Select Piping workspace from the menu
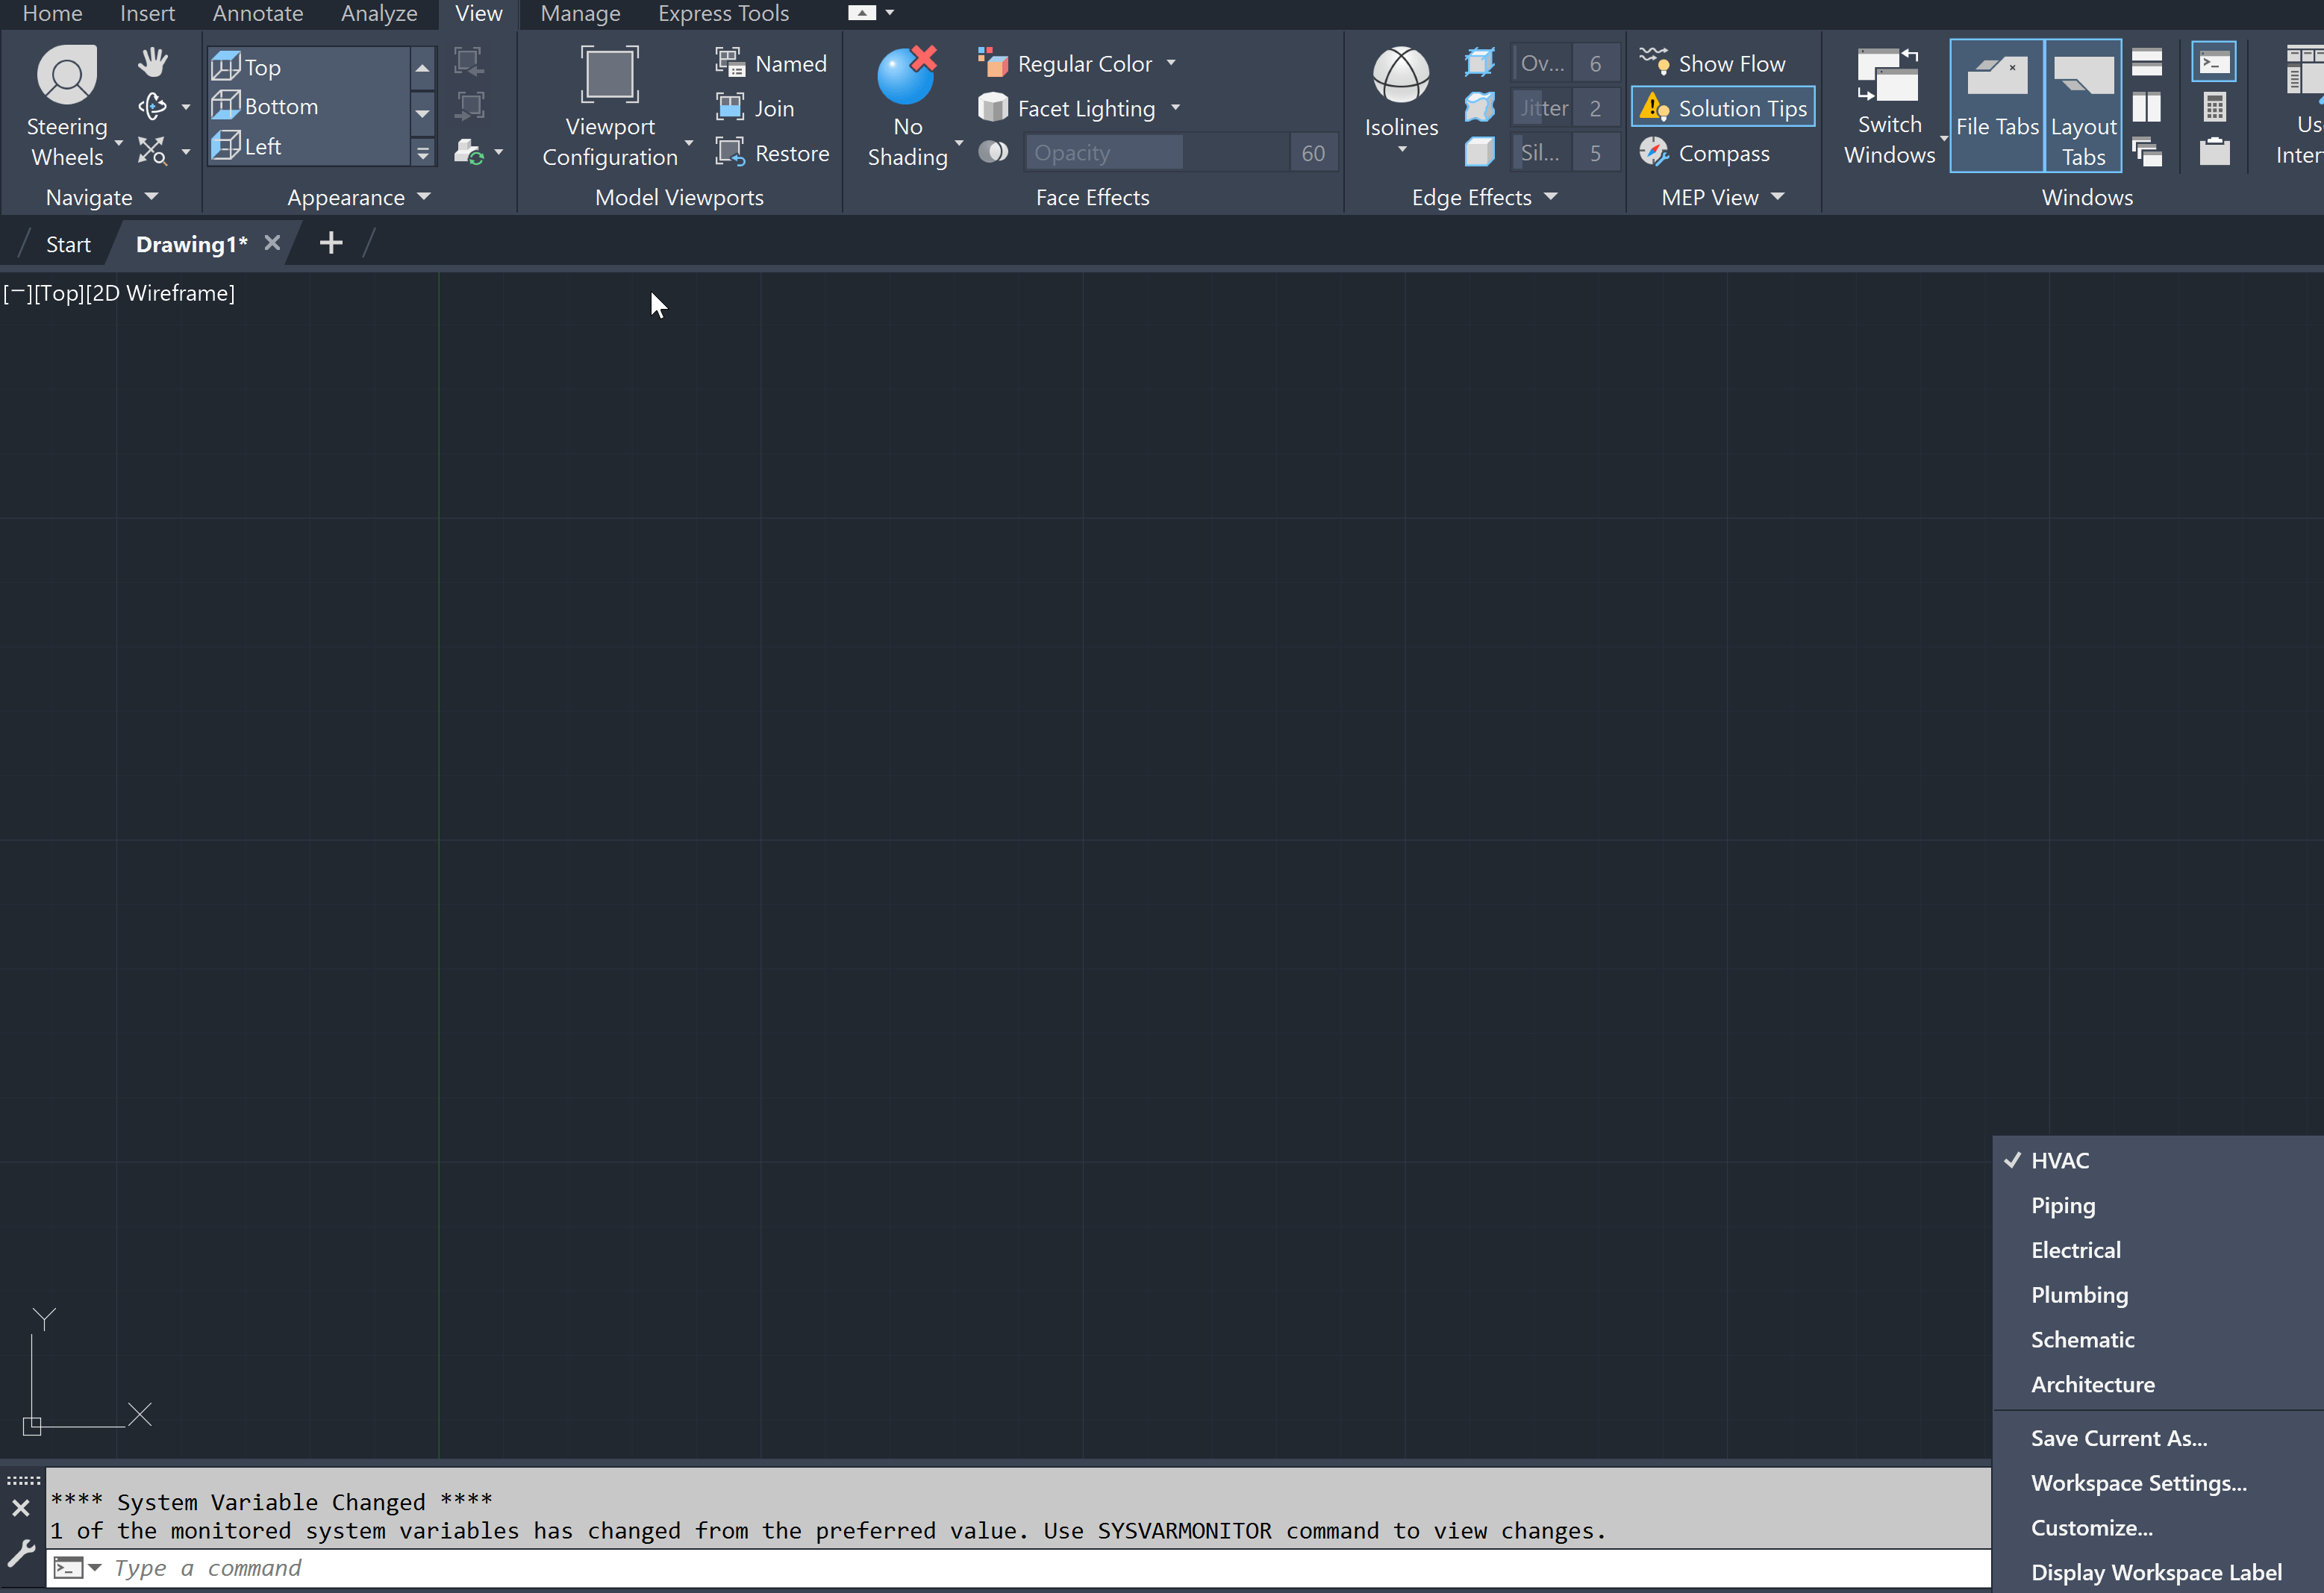 pyautogui.click(x=2062, y=1205)
